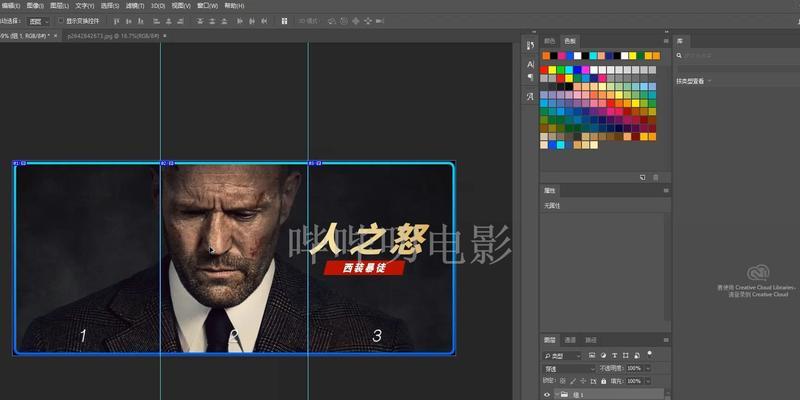Open the properties panel options menu
The width and height of the screenshot is (800, 400).
click(x=666, y=190)
